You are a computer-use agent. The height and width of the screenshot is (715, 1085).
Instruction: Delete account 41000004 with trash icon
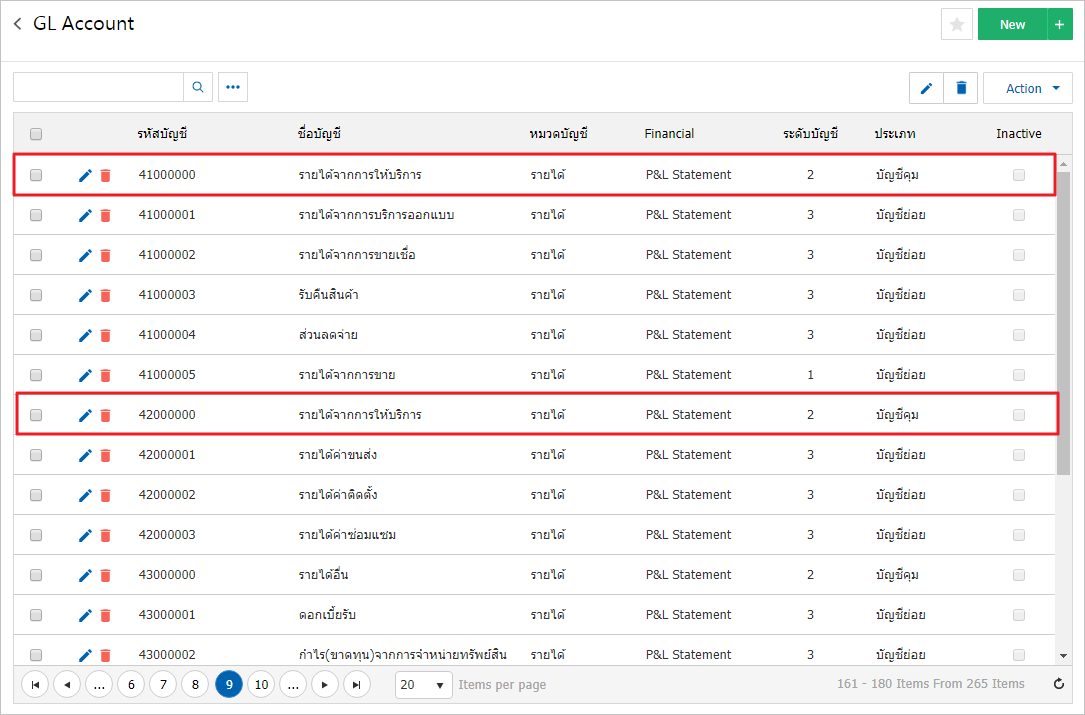pos(105,335)
